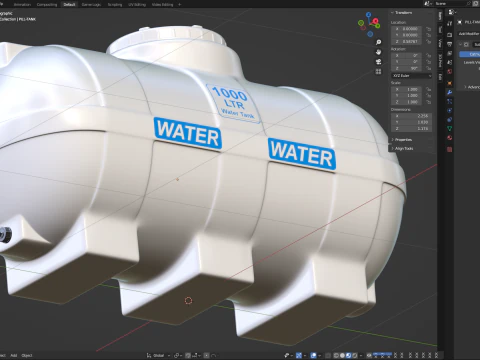This screenshot has width=480, height=360.
Task: Switch to solid viewport shading mode
Action: pyautogui.click(x=342, y=356)
